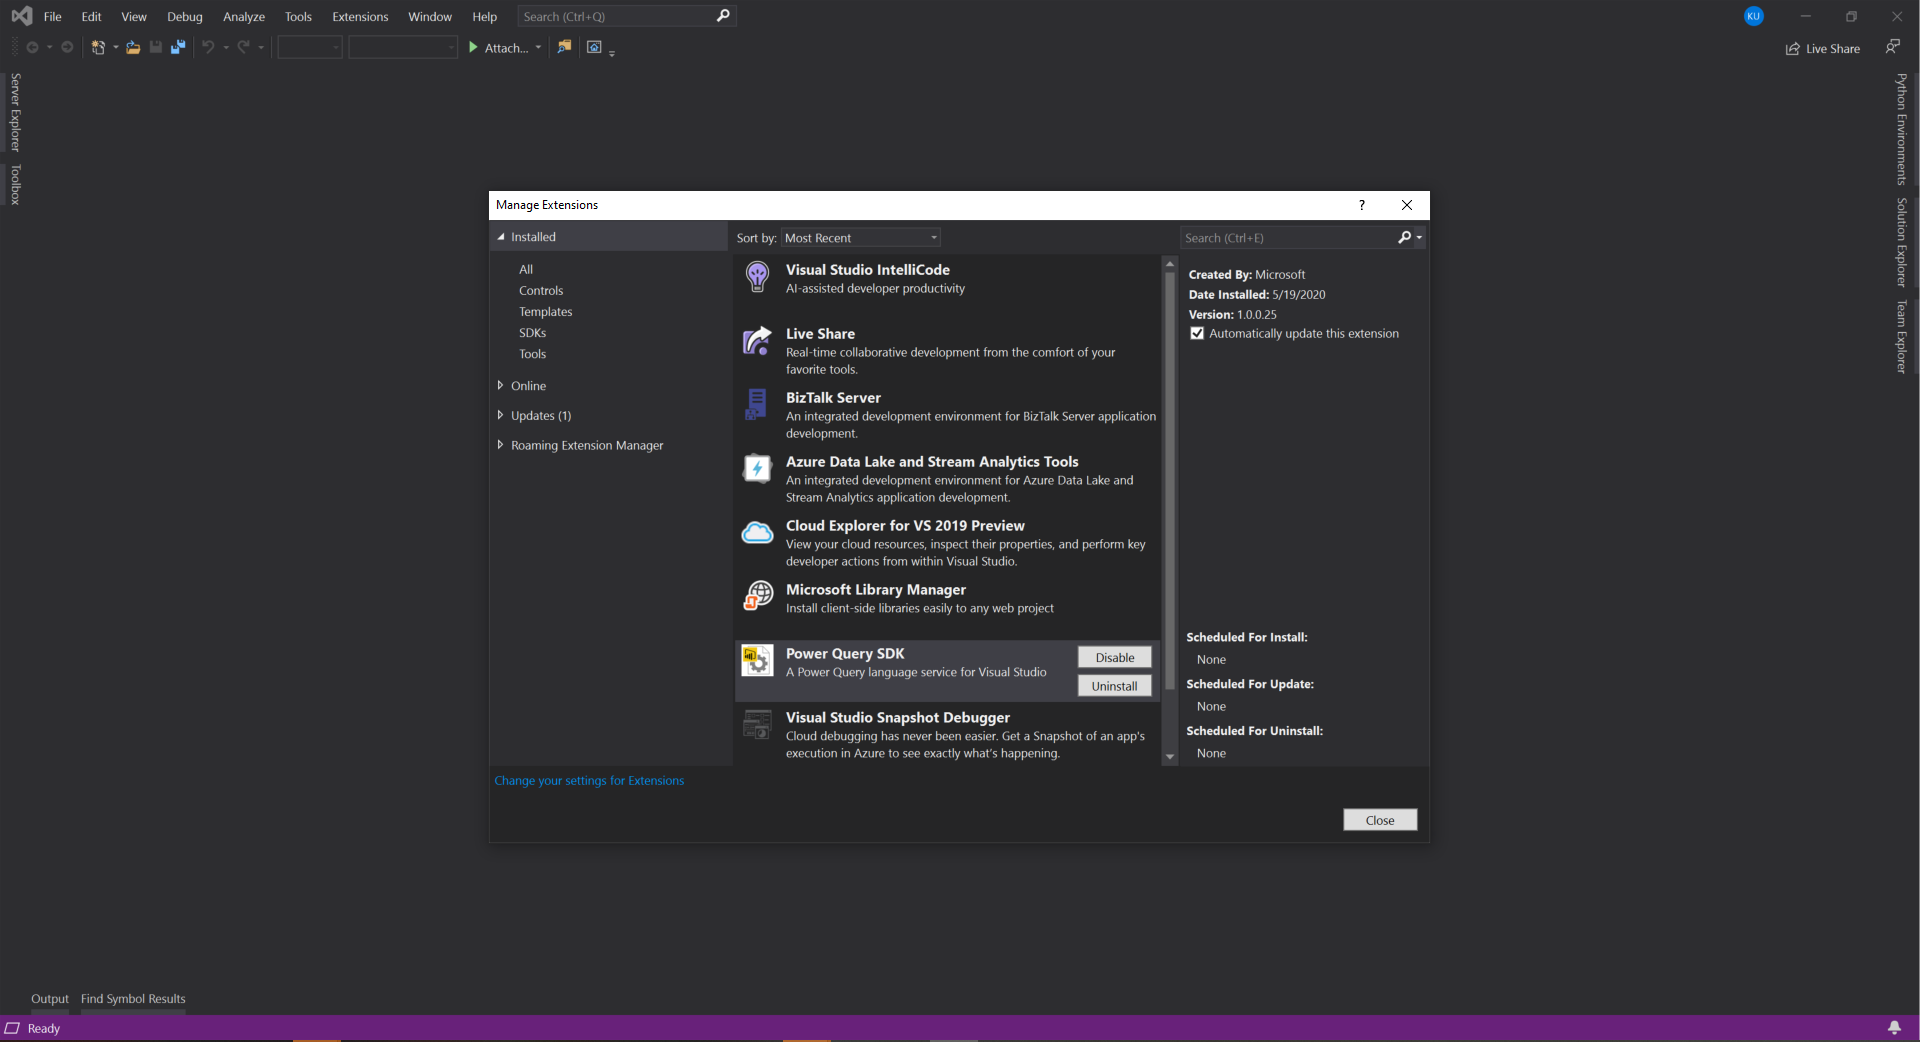This screenshot has height=1042, width=1920.
Task: Click the Azure Data Lake extension icon
Action: 757,468
